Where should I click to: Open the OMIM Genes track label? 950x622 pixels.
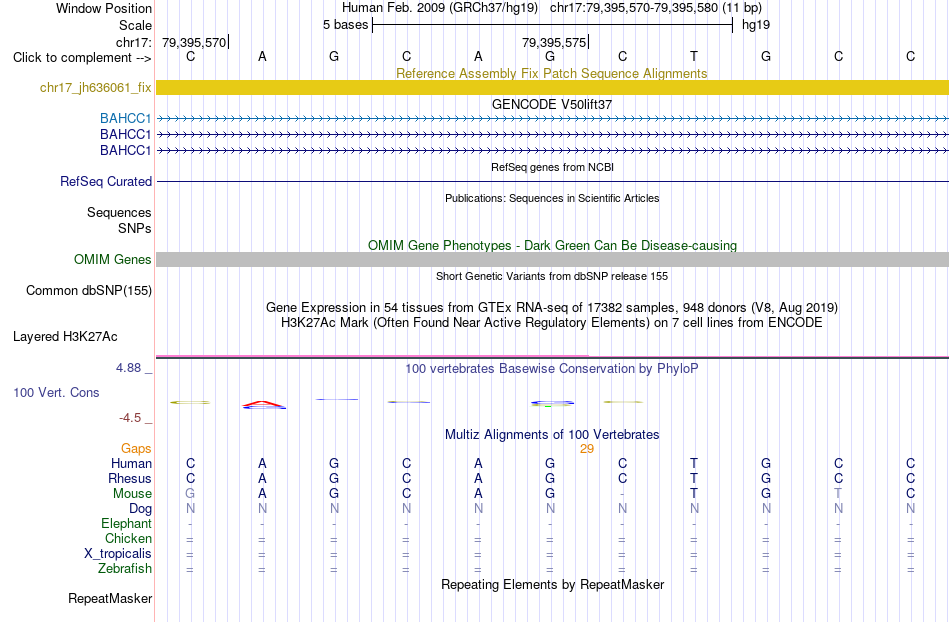point(112,259)
